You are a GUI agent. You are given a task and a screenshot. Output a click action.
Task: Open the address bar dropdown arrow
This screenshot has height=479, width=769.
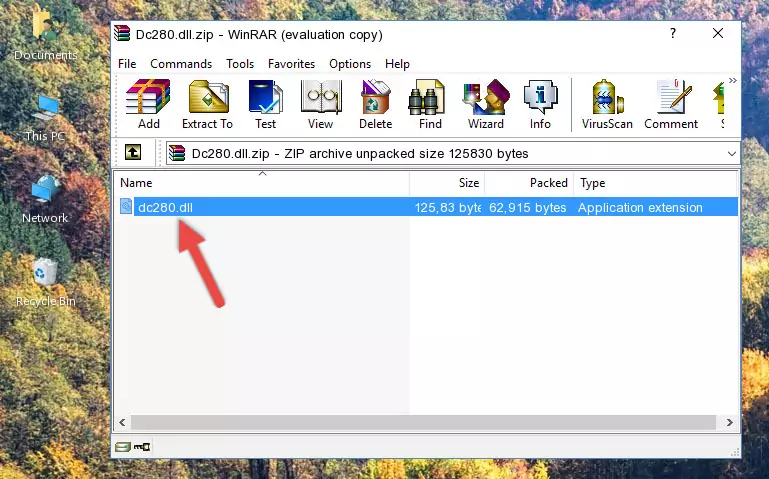(x=732, y=153)
